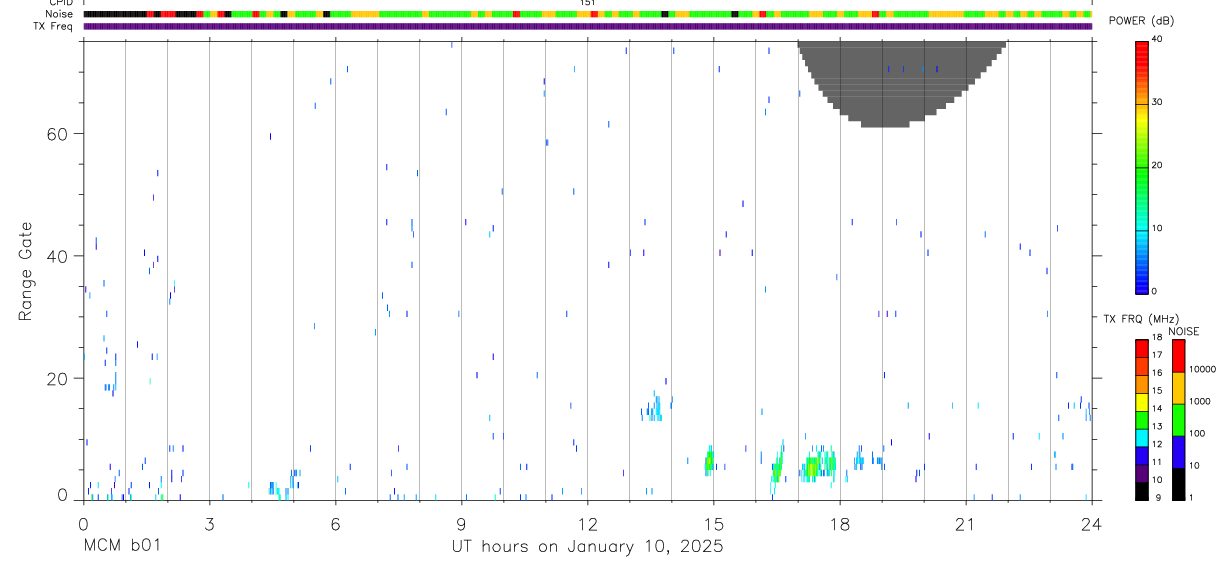The image size is (1228, 567).
Task: Click the "6" tick on the UT hours axis
Action: (x=335, y=524)
